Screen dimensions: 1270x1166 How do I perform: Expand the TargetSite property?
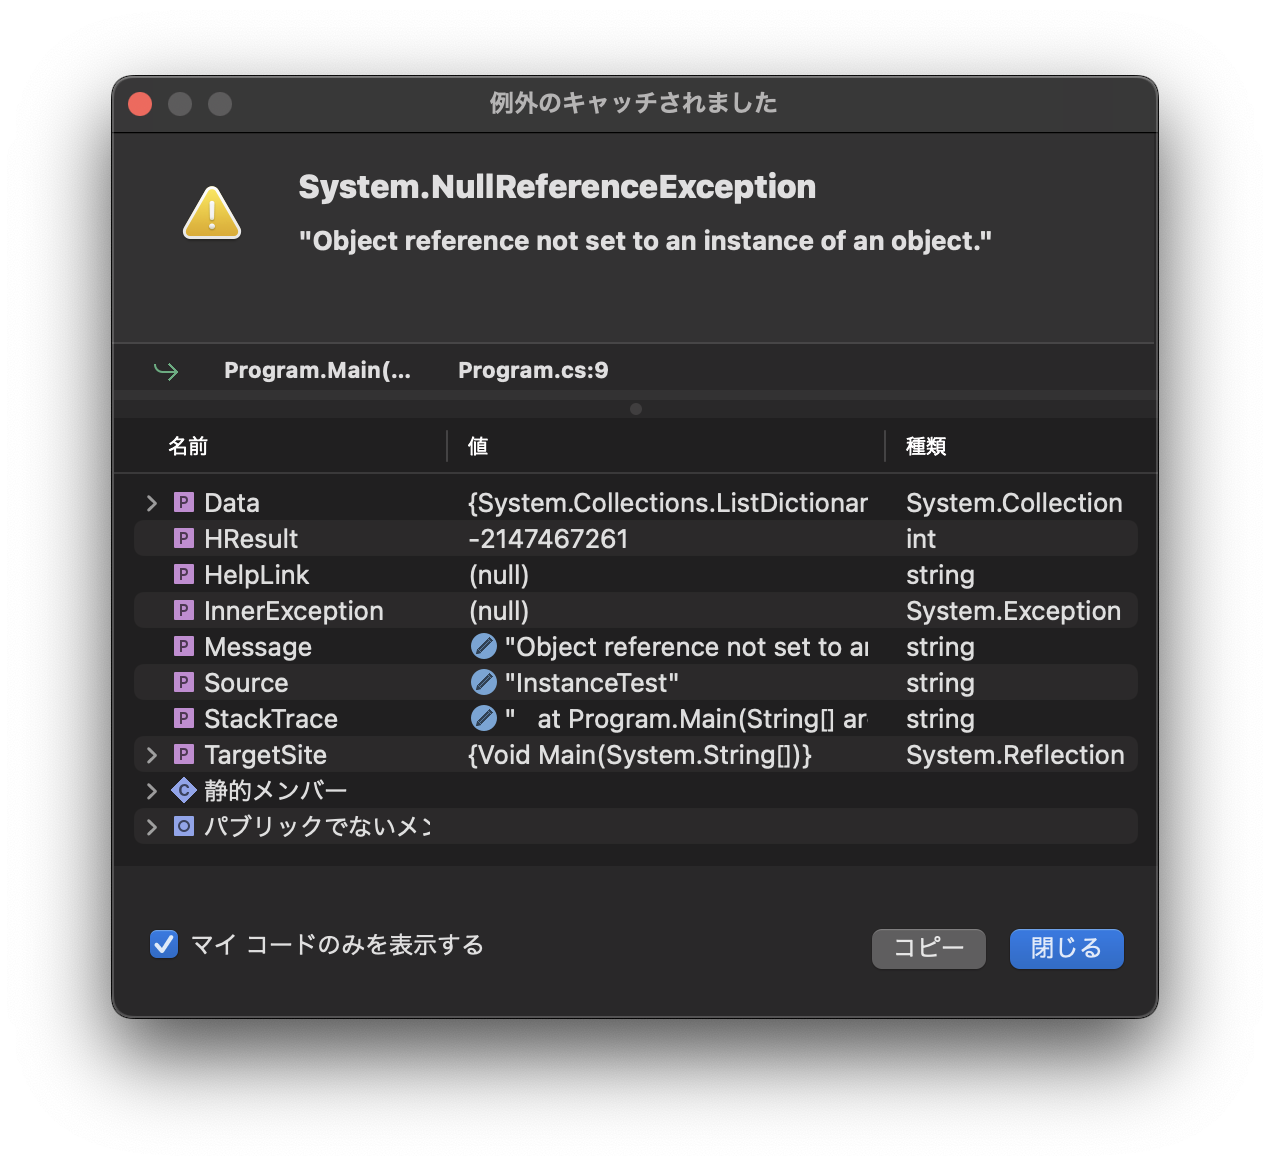point(150,754)
